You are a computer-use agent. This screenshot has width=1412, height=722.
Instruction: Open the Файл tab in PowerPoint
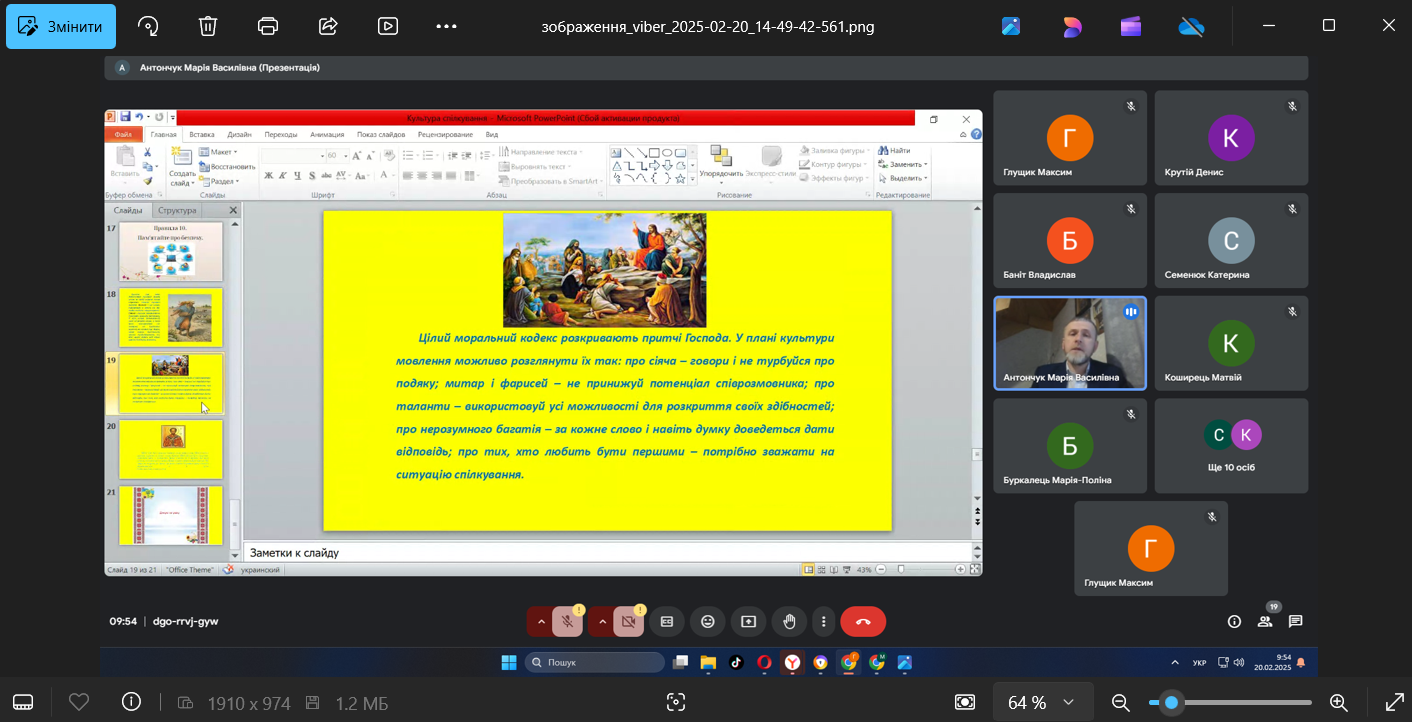(x=124, y=134)
